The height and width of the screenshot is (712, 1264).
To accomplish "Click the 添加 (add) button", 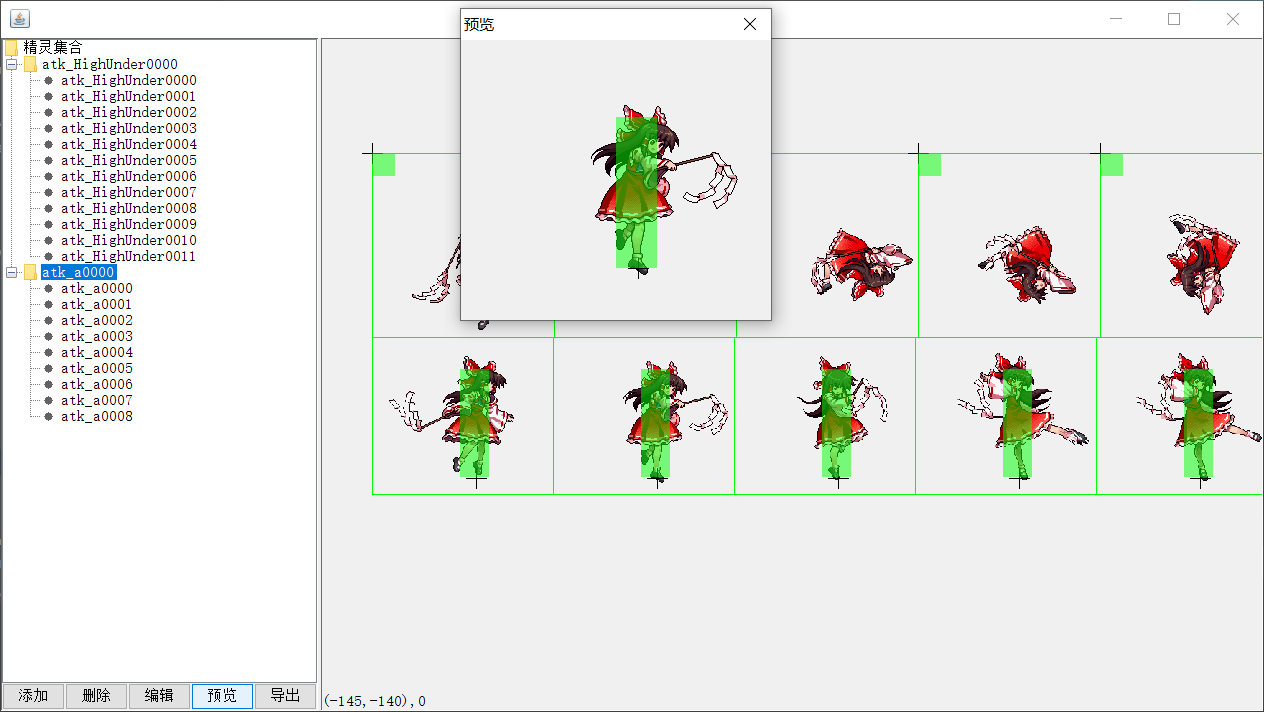I will 33,696.
